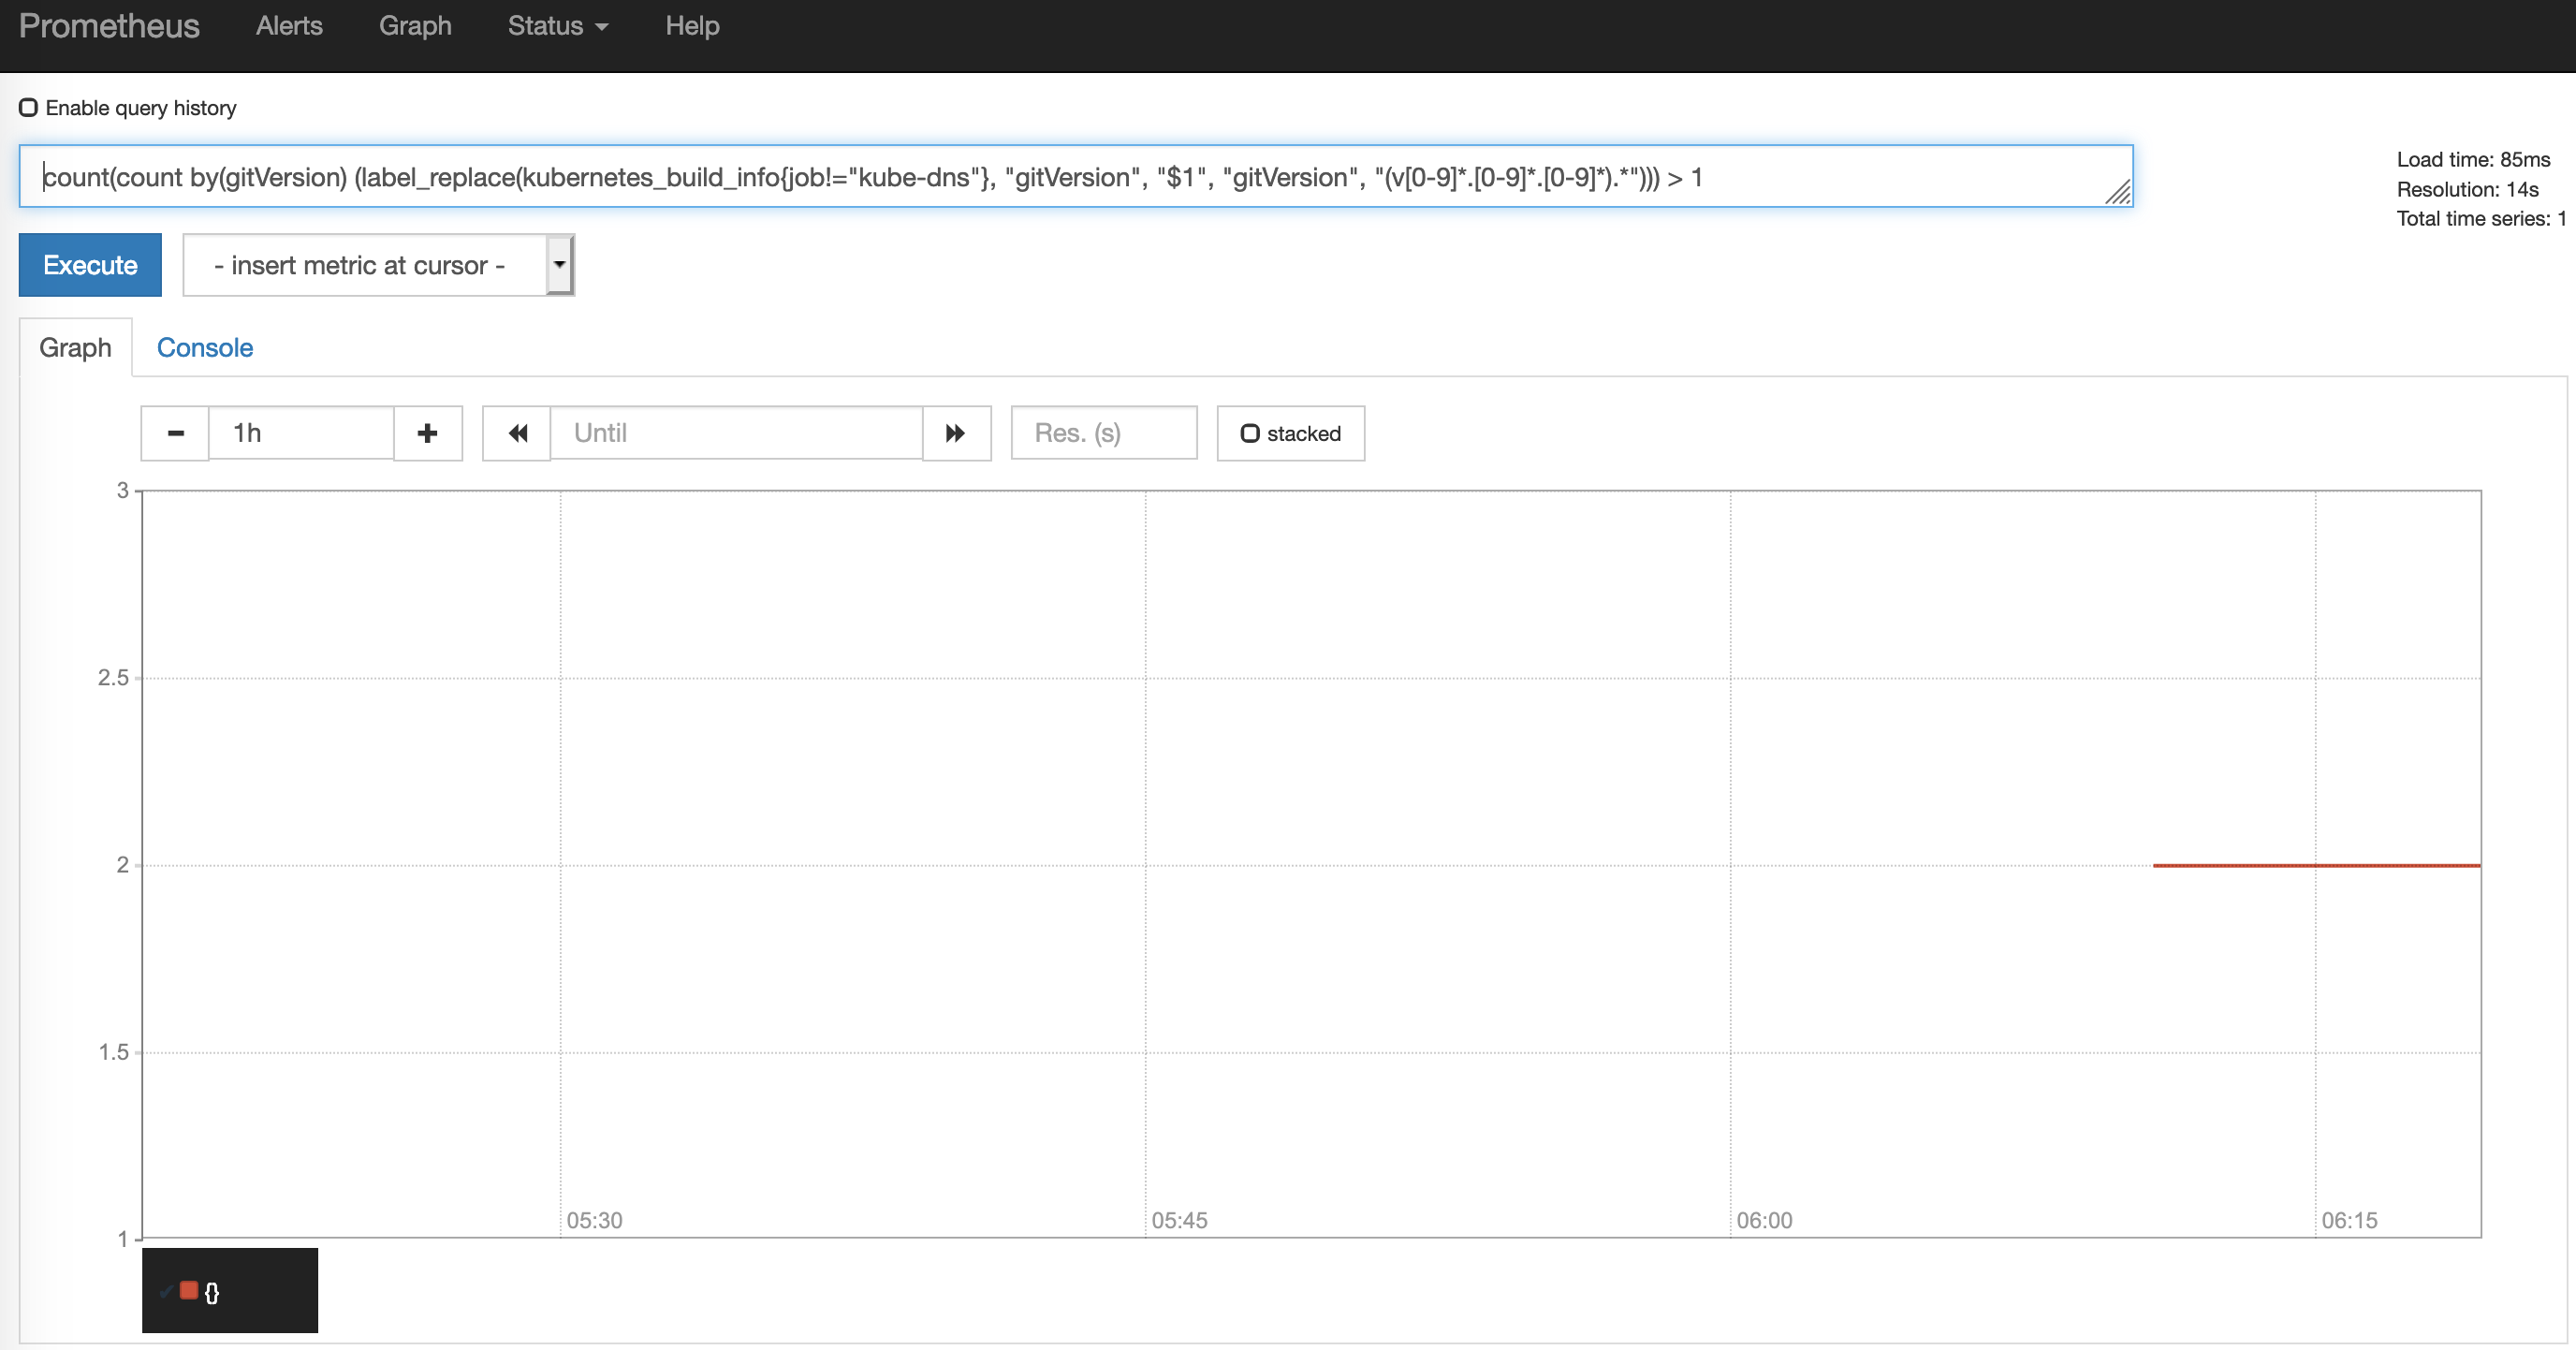
Task: Click the red series color swatch
Action: 188,1290
